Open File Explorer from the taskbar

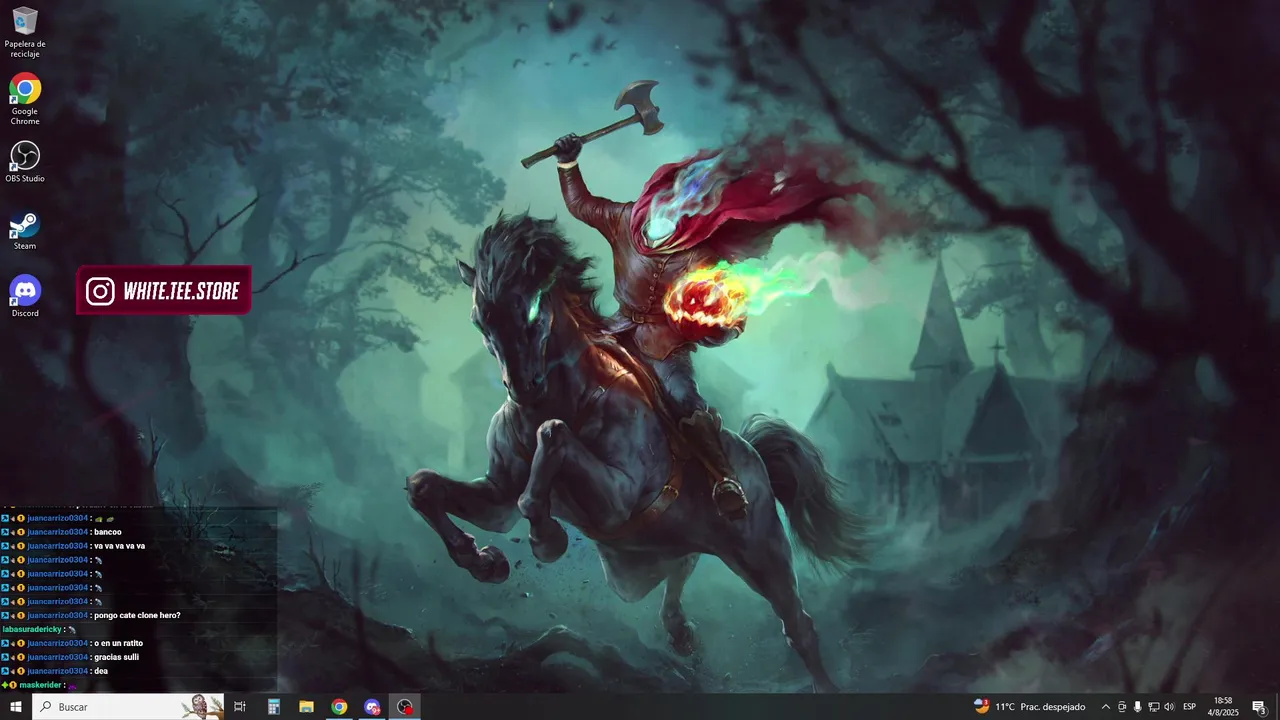click(x=306, y=707)
